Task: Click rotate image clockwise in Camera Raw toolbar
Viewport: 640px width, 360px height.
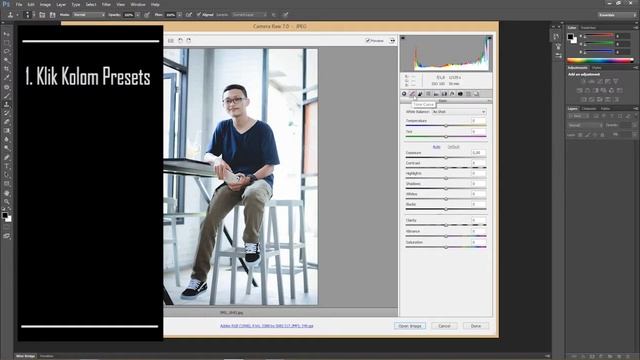Action: click(188, 40)
